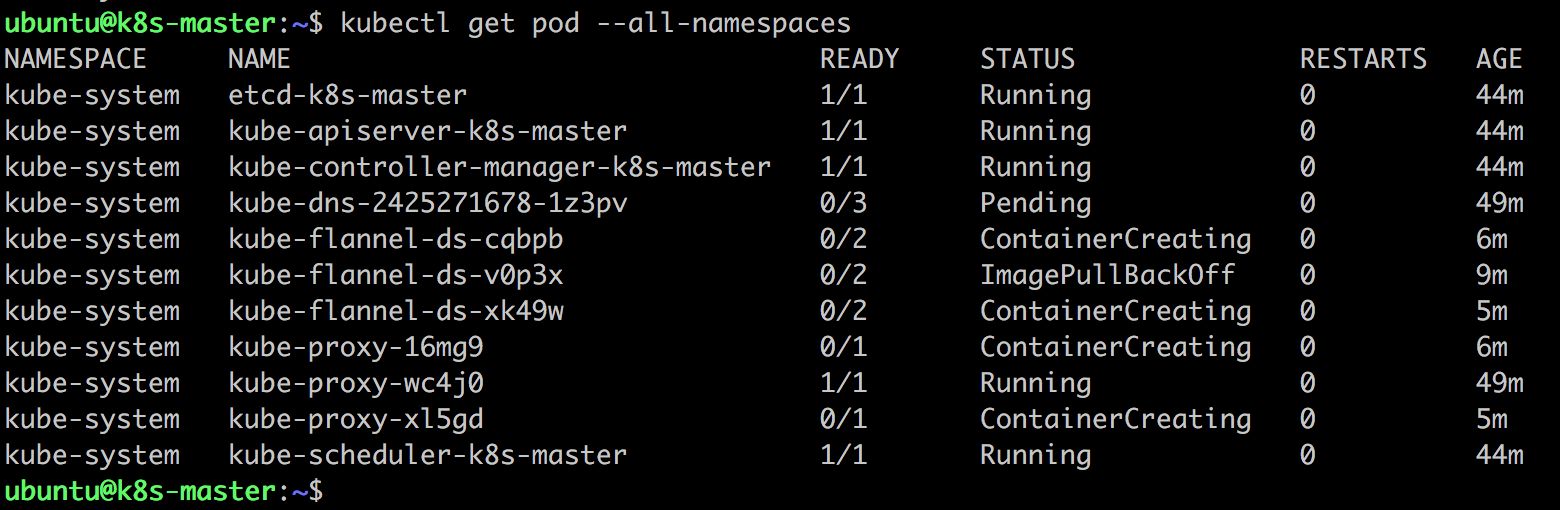This screenshot has height=510, width=1560.
Task: Click the ImagePullBackOff status text
Action: click(1107, 275)
